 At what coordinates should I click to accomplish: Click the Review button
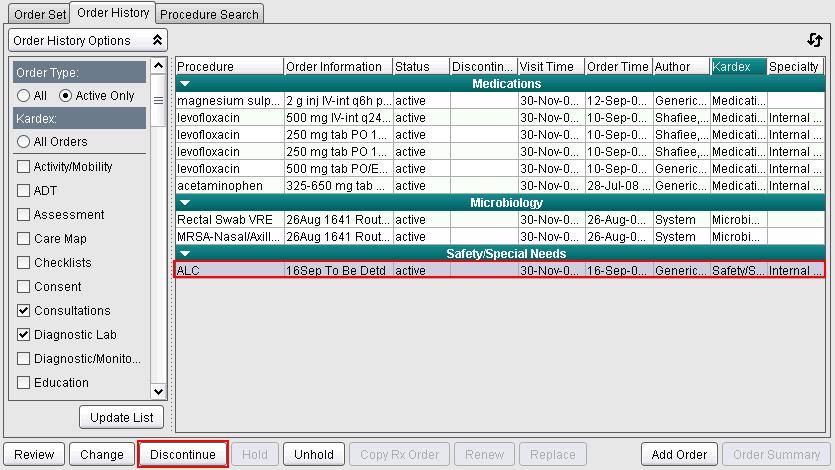[x=34, y=455]
